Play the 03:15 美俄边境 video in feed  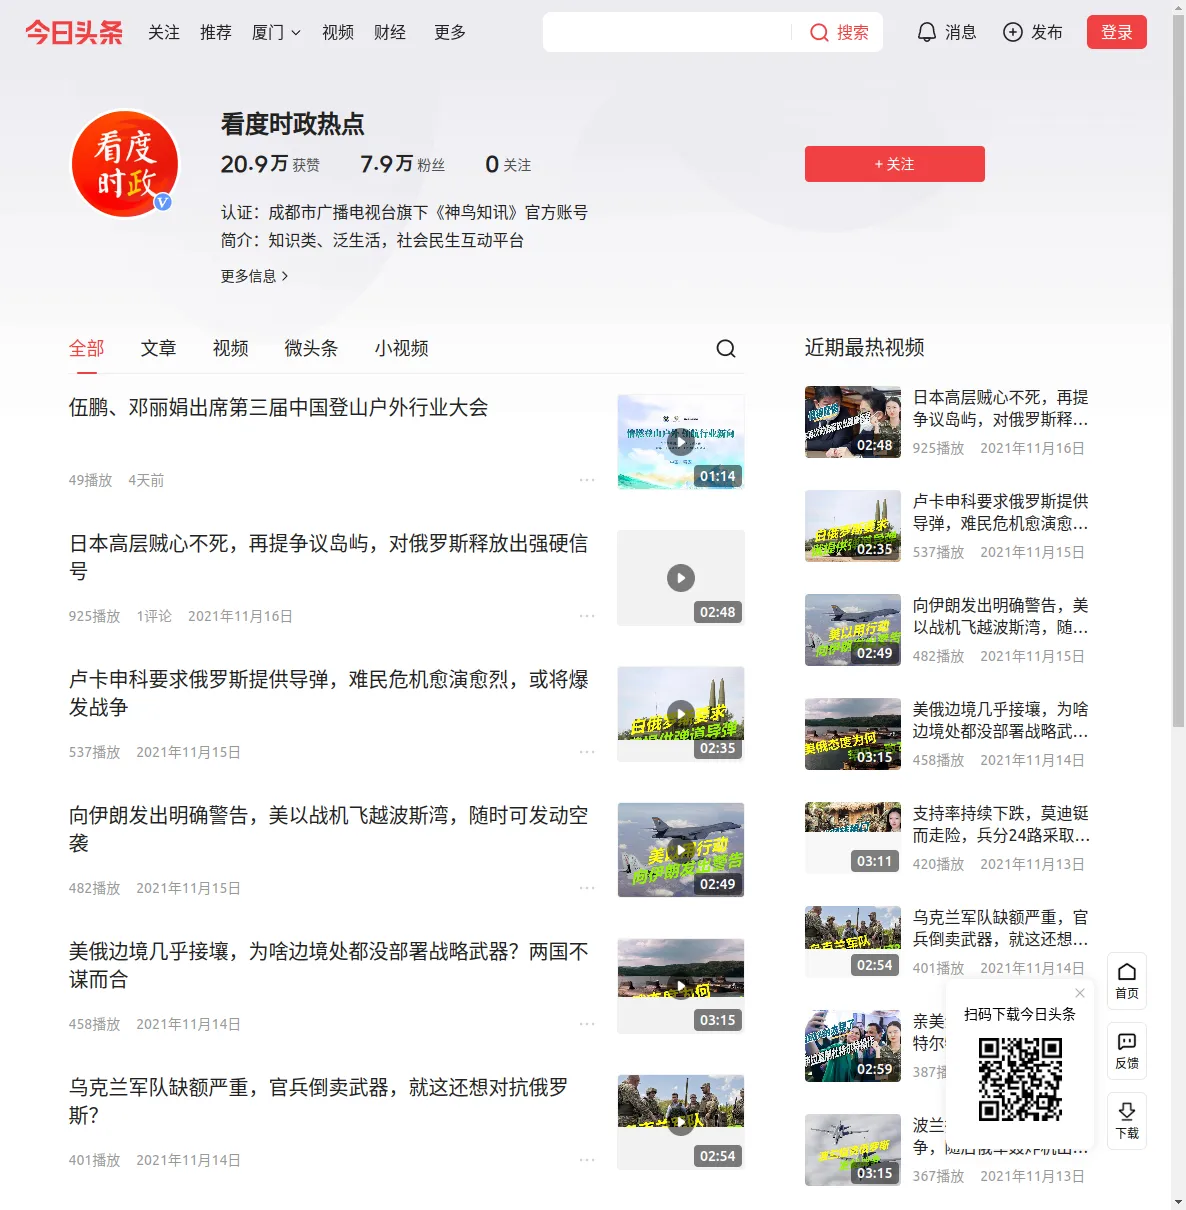pyautogui.click(x=681, y=986)
